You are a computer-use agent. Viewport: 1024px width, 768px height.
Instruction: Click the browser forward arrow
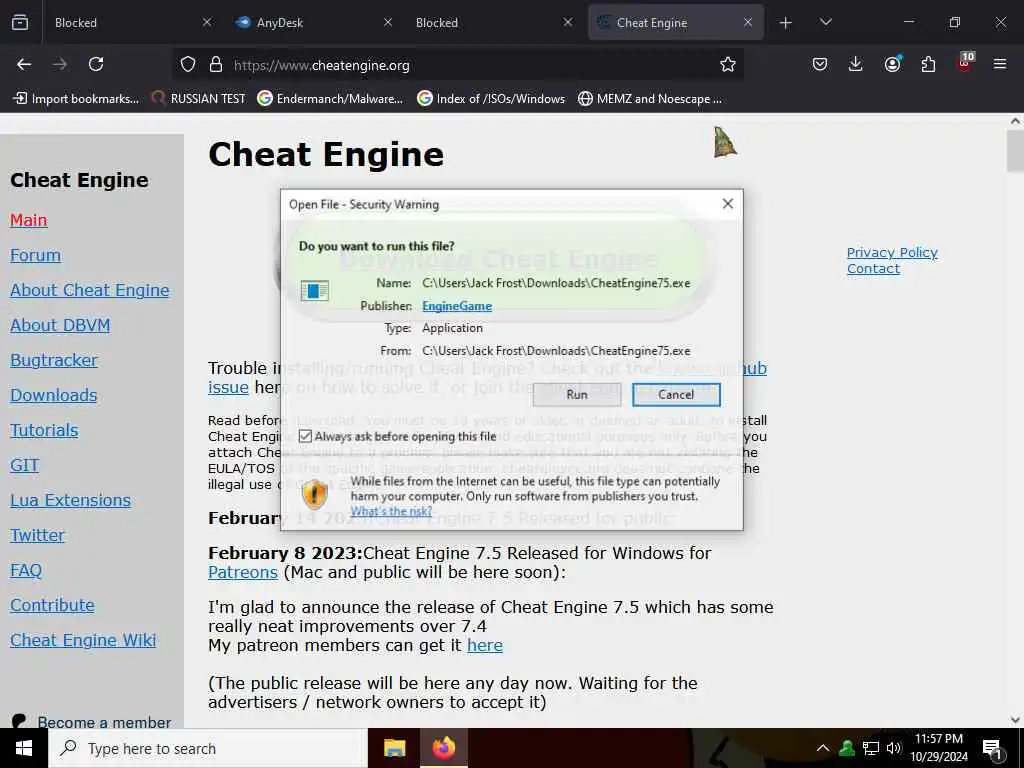tap(60, 64)
